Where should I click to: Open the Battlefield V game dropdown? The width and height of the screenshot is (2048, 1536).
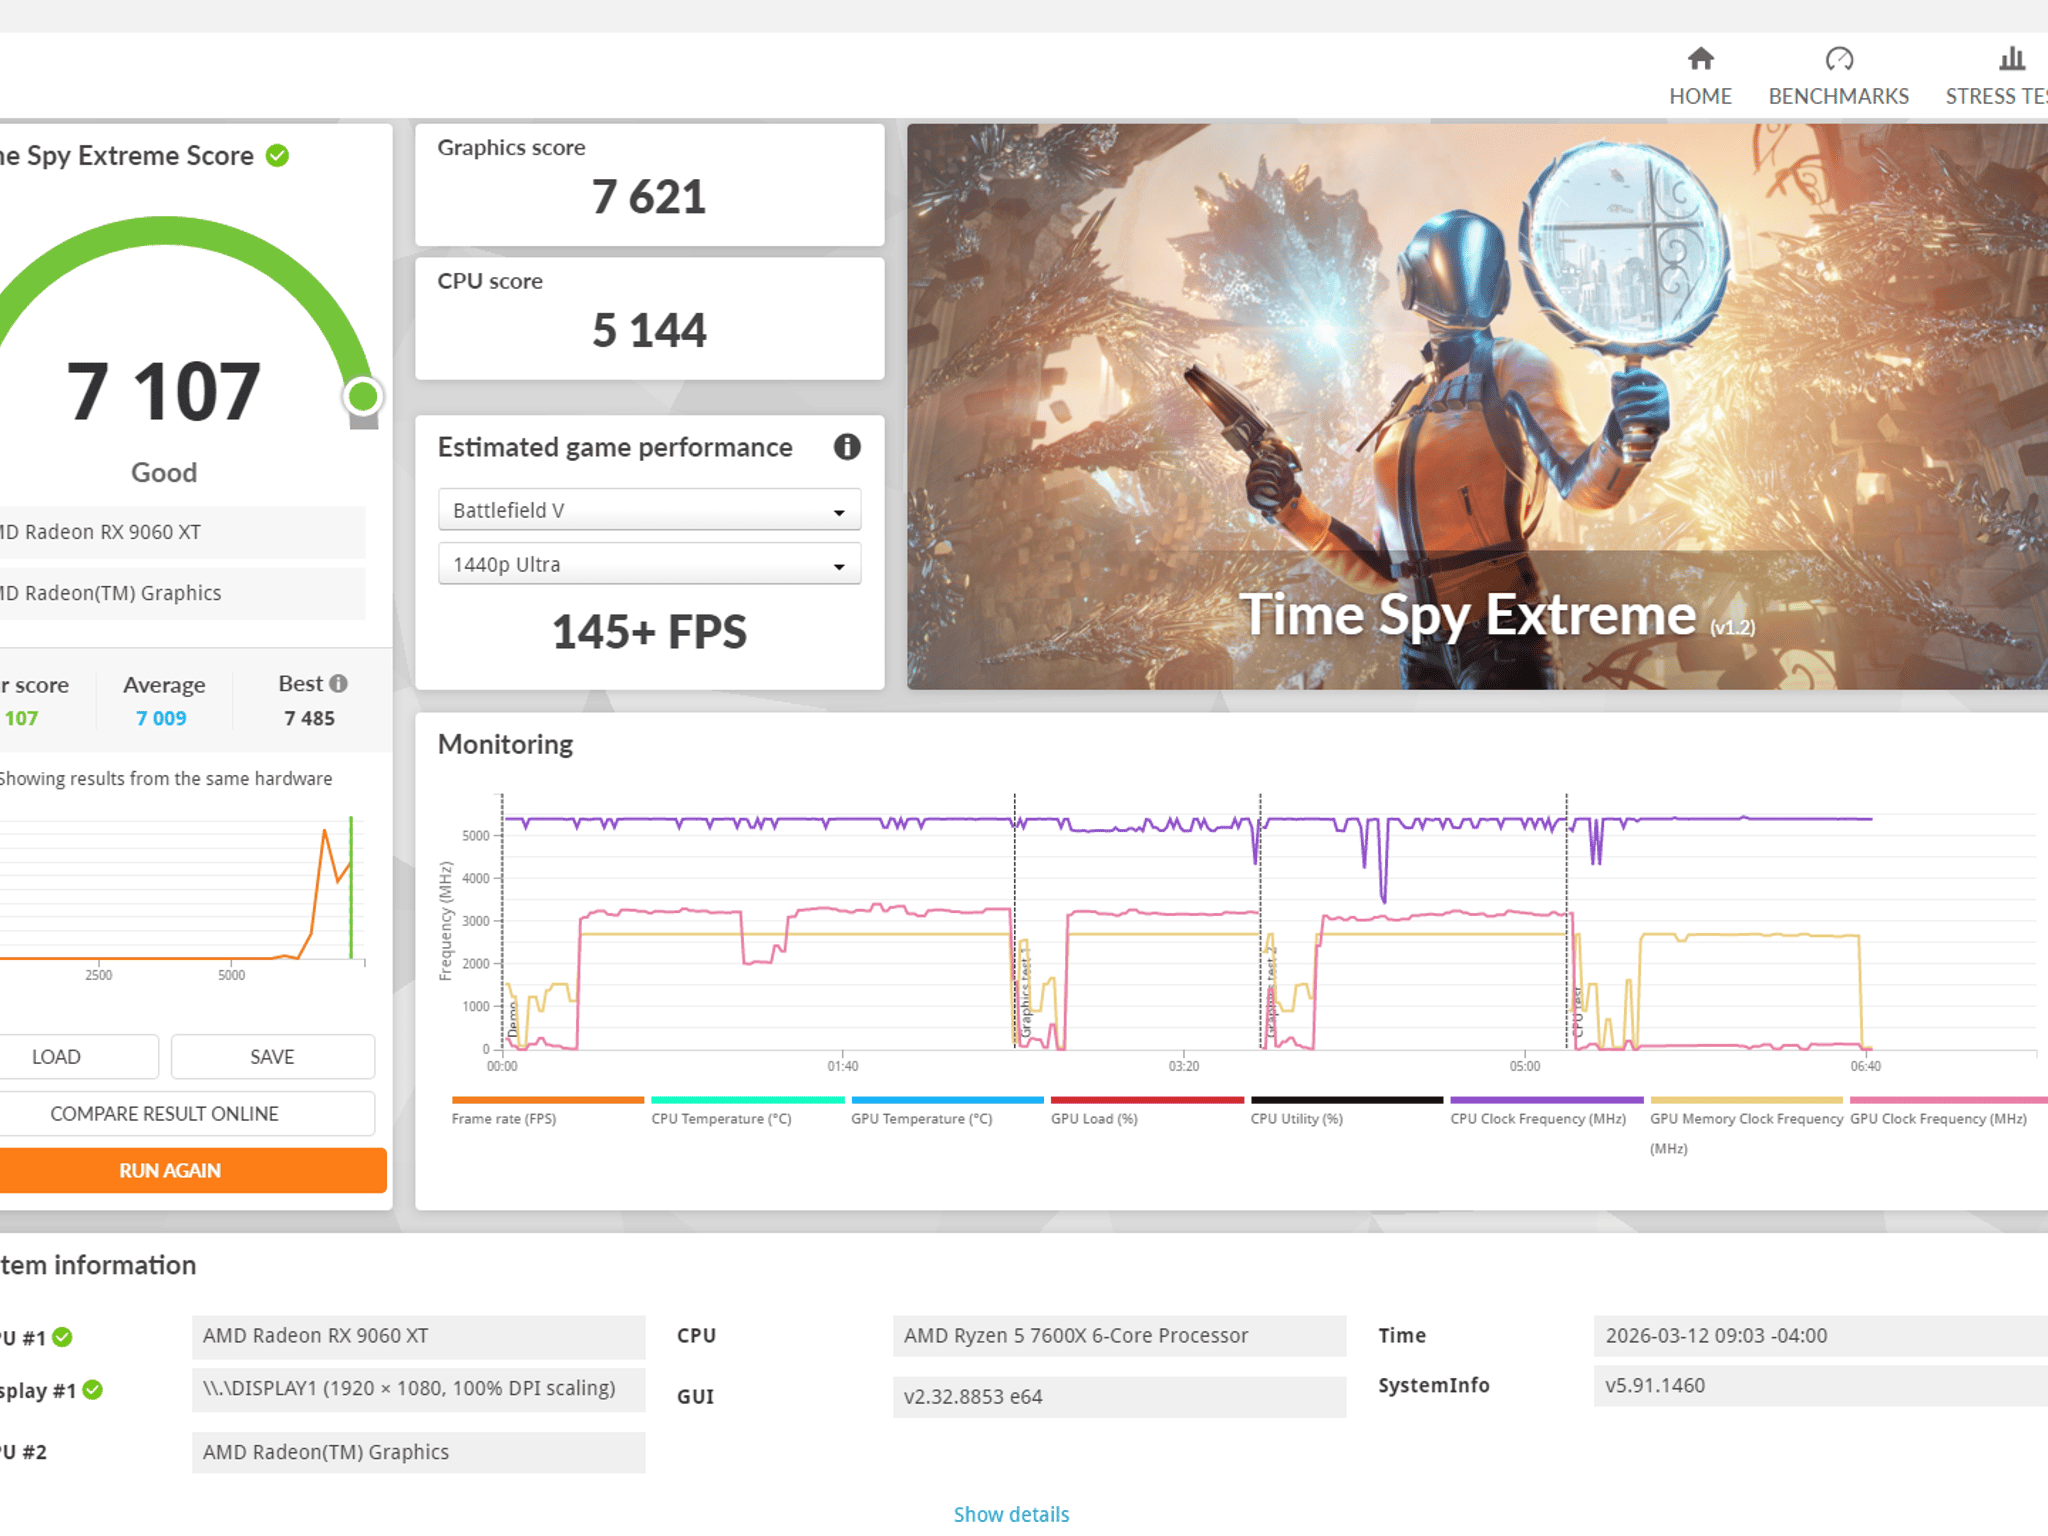point(649,510)
